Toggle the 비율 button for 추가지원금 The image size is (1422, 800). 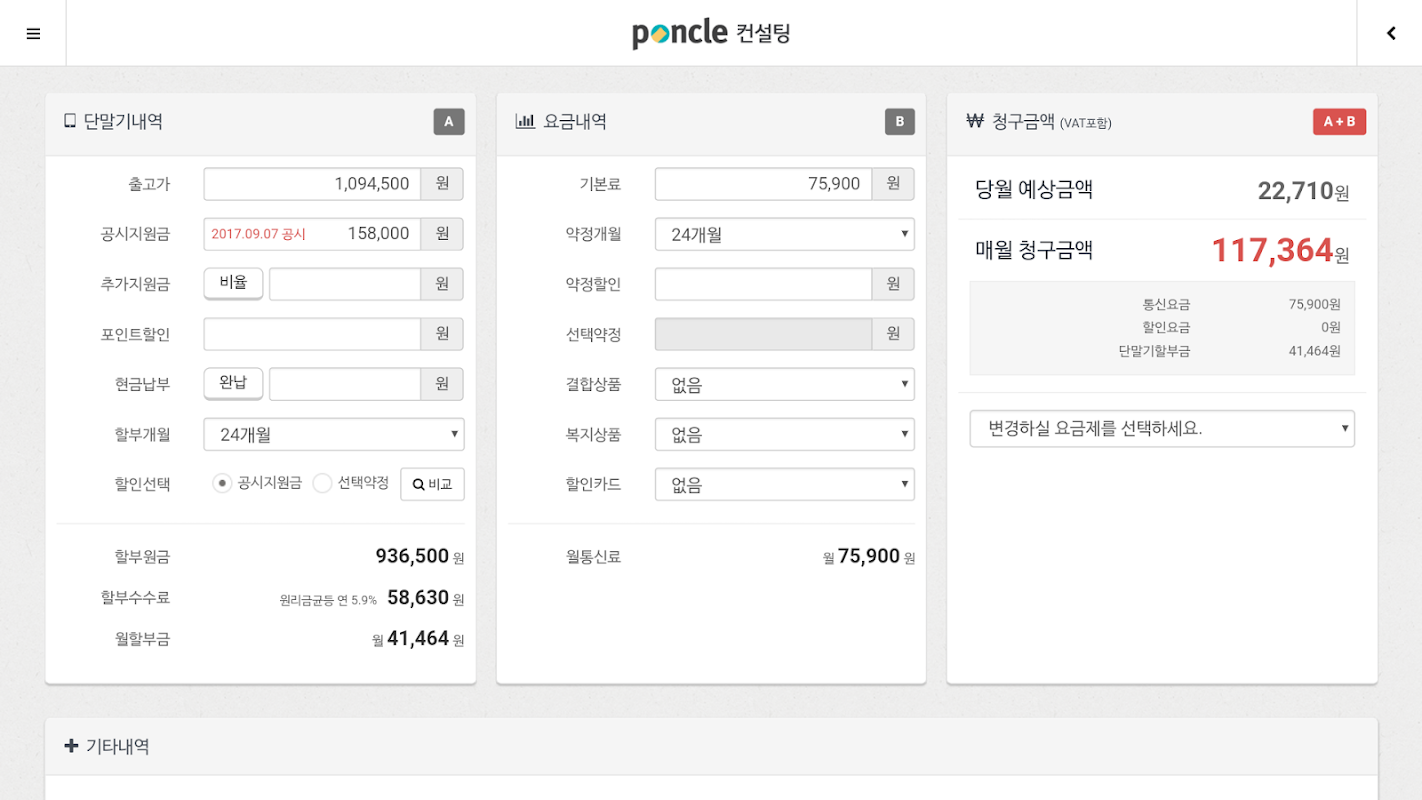[x=233, y=283]
